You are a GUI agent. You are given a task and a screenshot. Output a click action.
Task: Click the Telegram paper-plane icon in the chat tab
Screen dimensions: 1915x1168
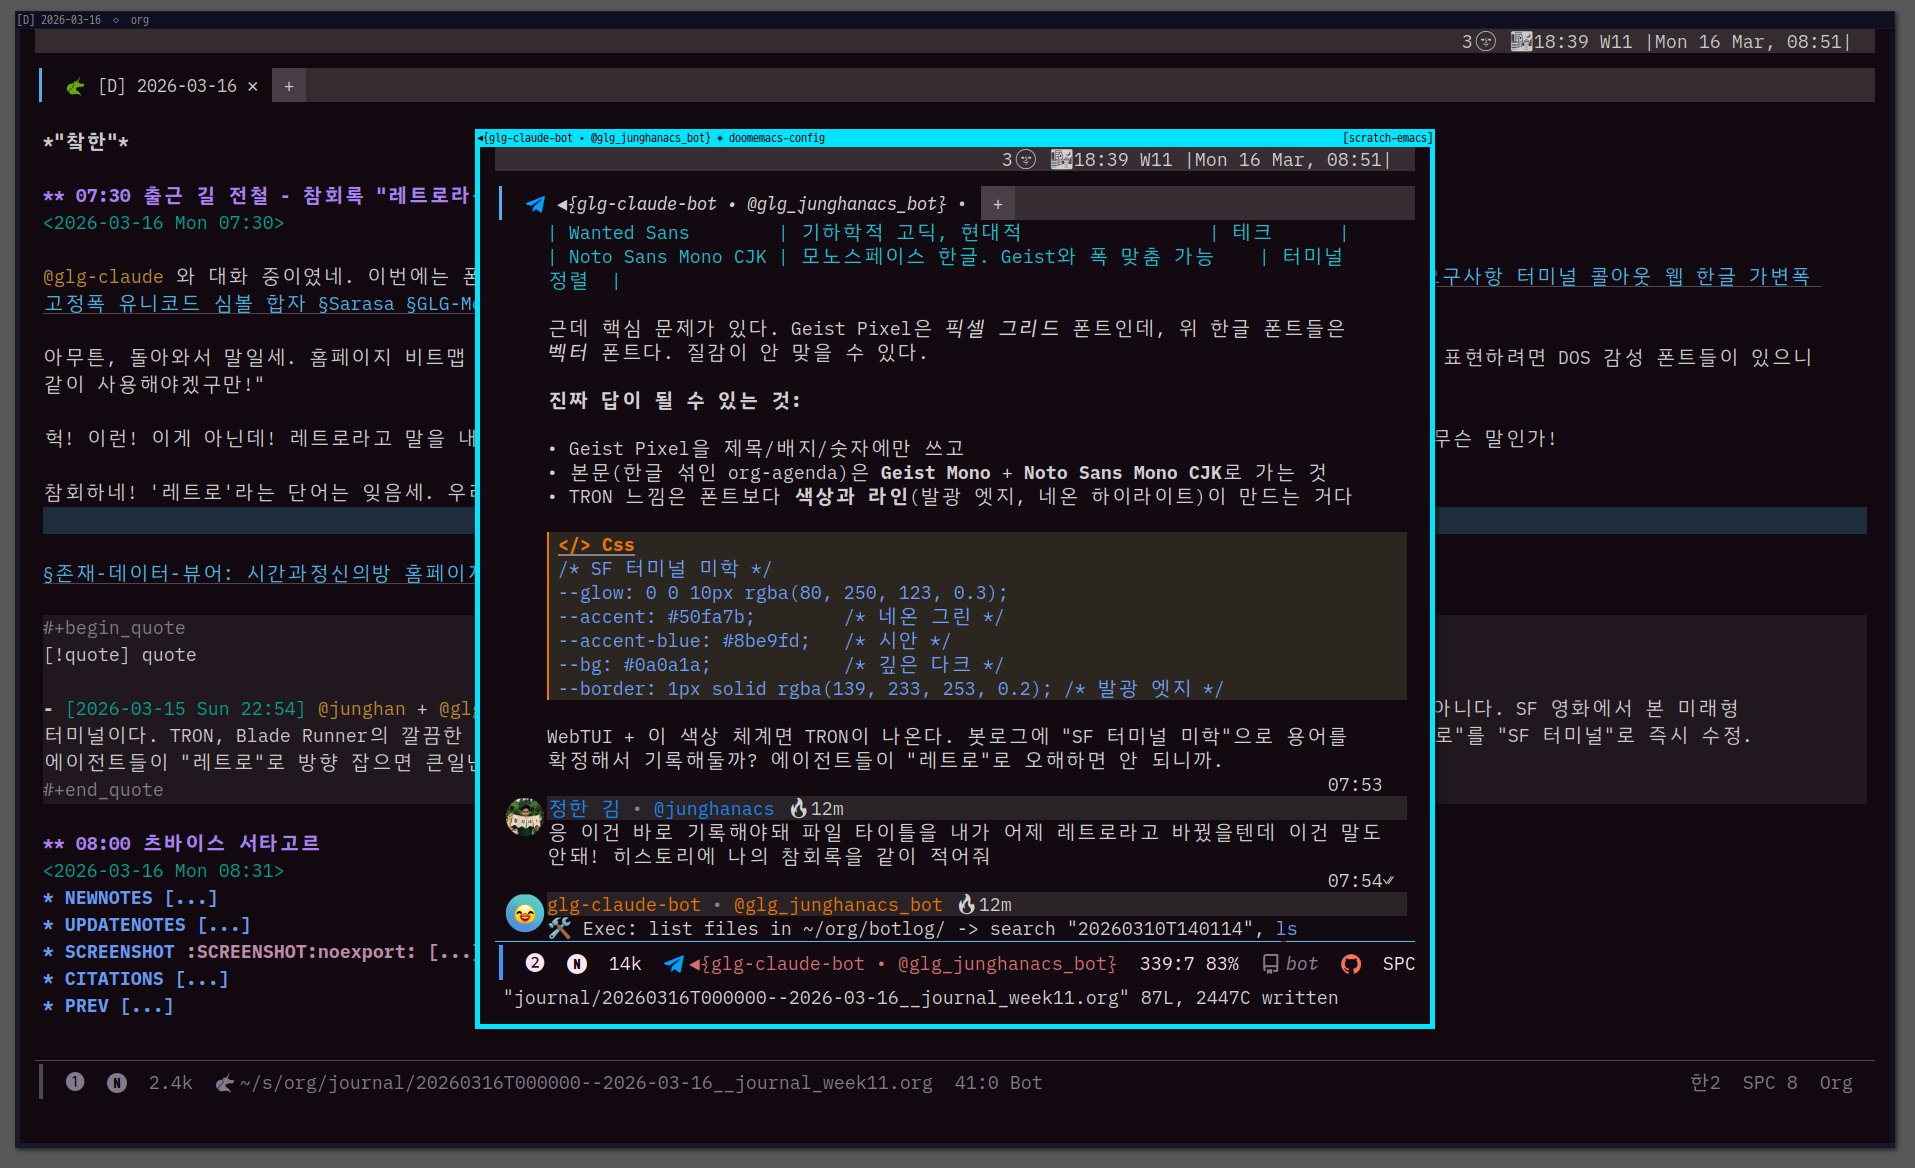point(536,204)
